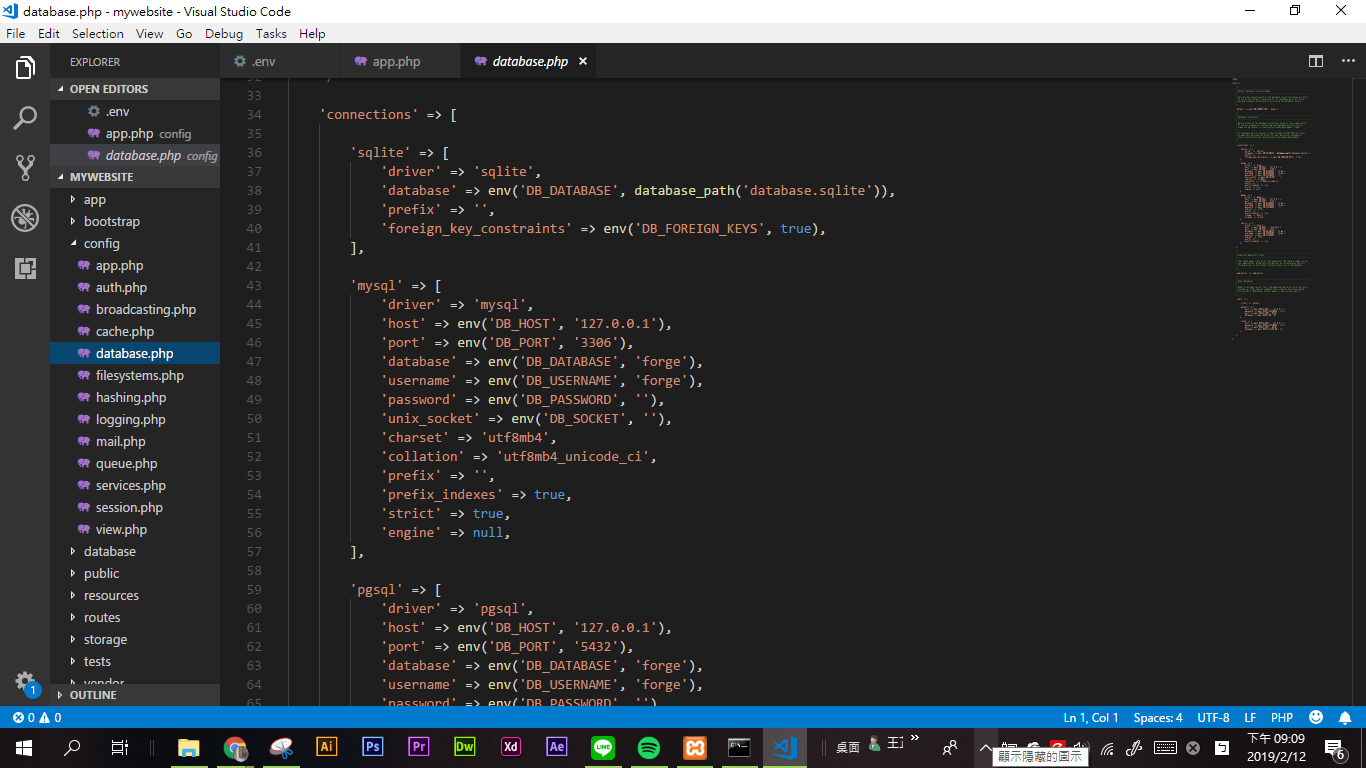
Task: Open the editor More Actions ellipsis
Action: coord(1348,61)
